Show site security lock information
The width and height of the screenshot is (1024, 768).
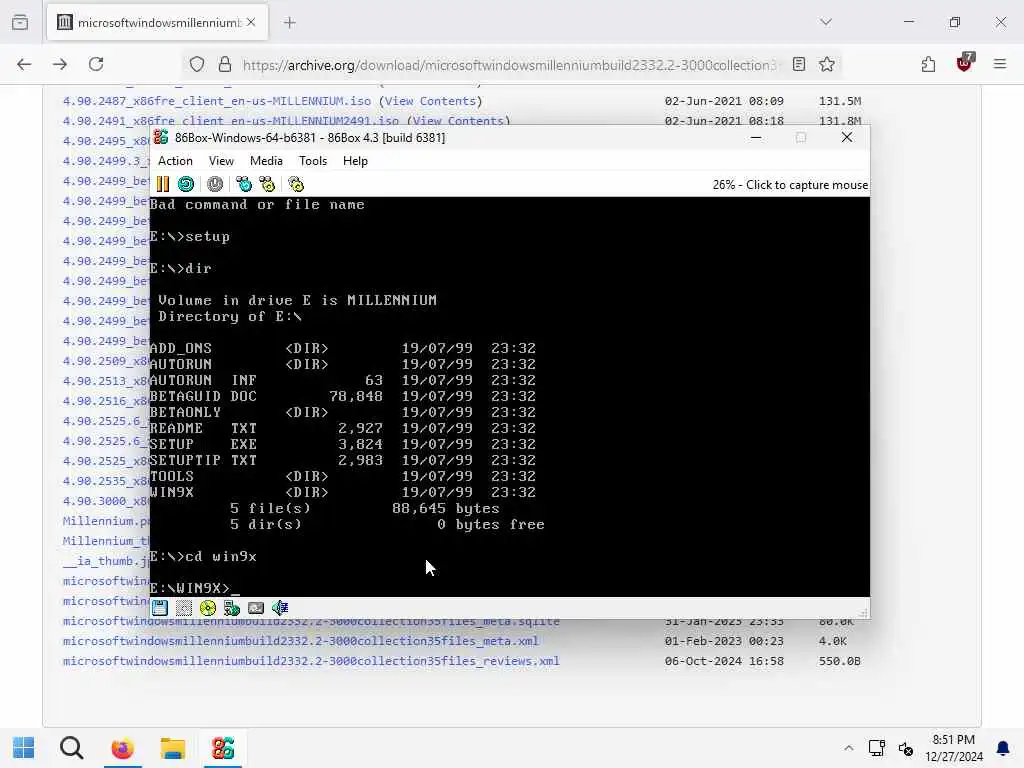point(225,64)
